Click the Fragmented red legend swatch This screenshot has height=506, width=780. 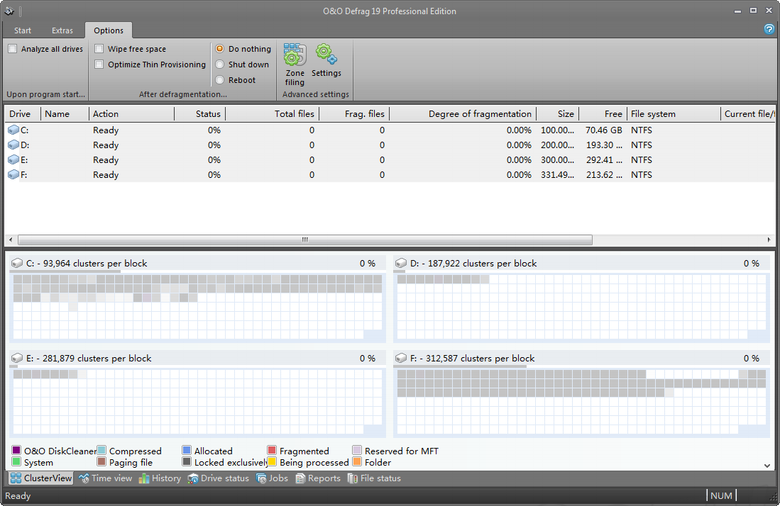point(272,451)
